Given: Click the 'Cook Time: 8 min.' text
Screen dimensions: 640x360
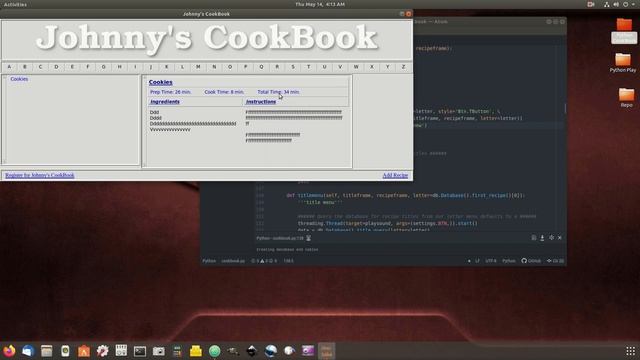Looking at the screenshot, I should (x=224, y=92).
